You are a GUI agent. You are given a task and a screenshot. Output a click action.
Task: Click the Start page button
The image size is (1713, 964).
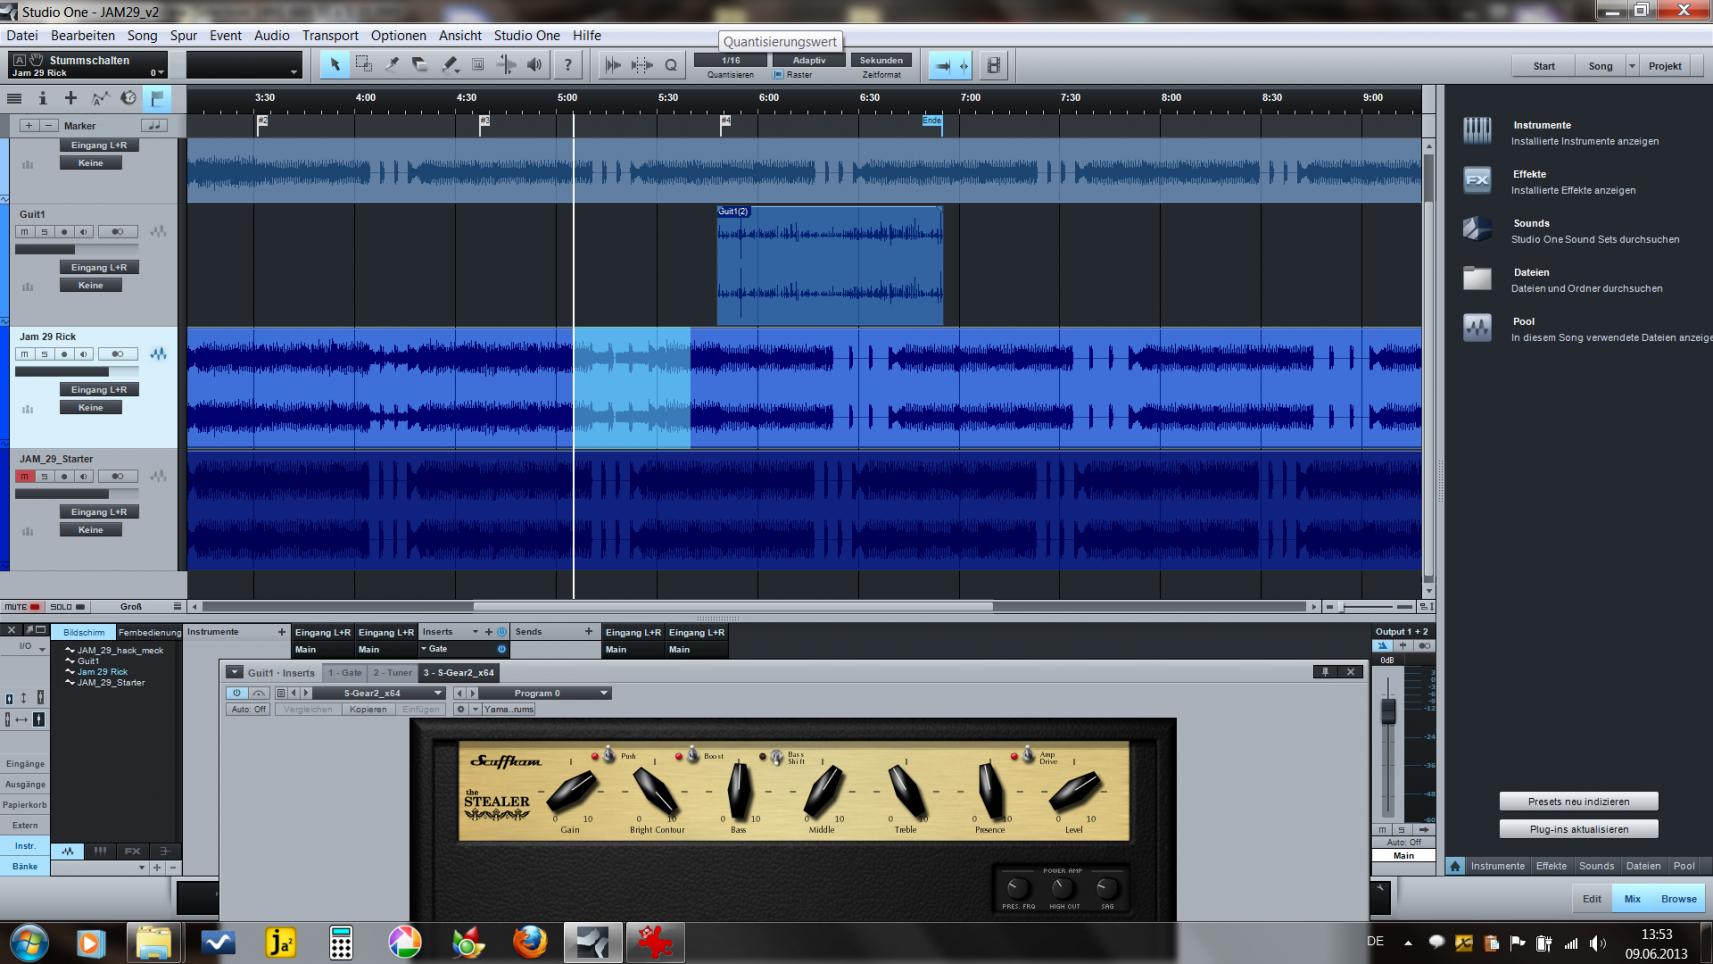(x=1544, y=66)
